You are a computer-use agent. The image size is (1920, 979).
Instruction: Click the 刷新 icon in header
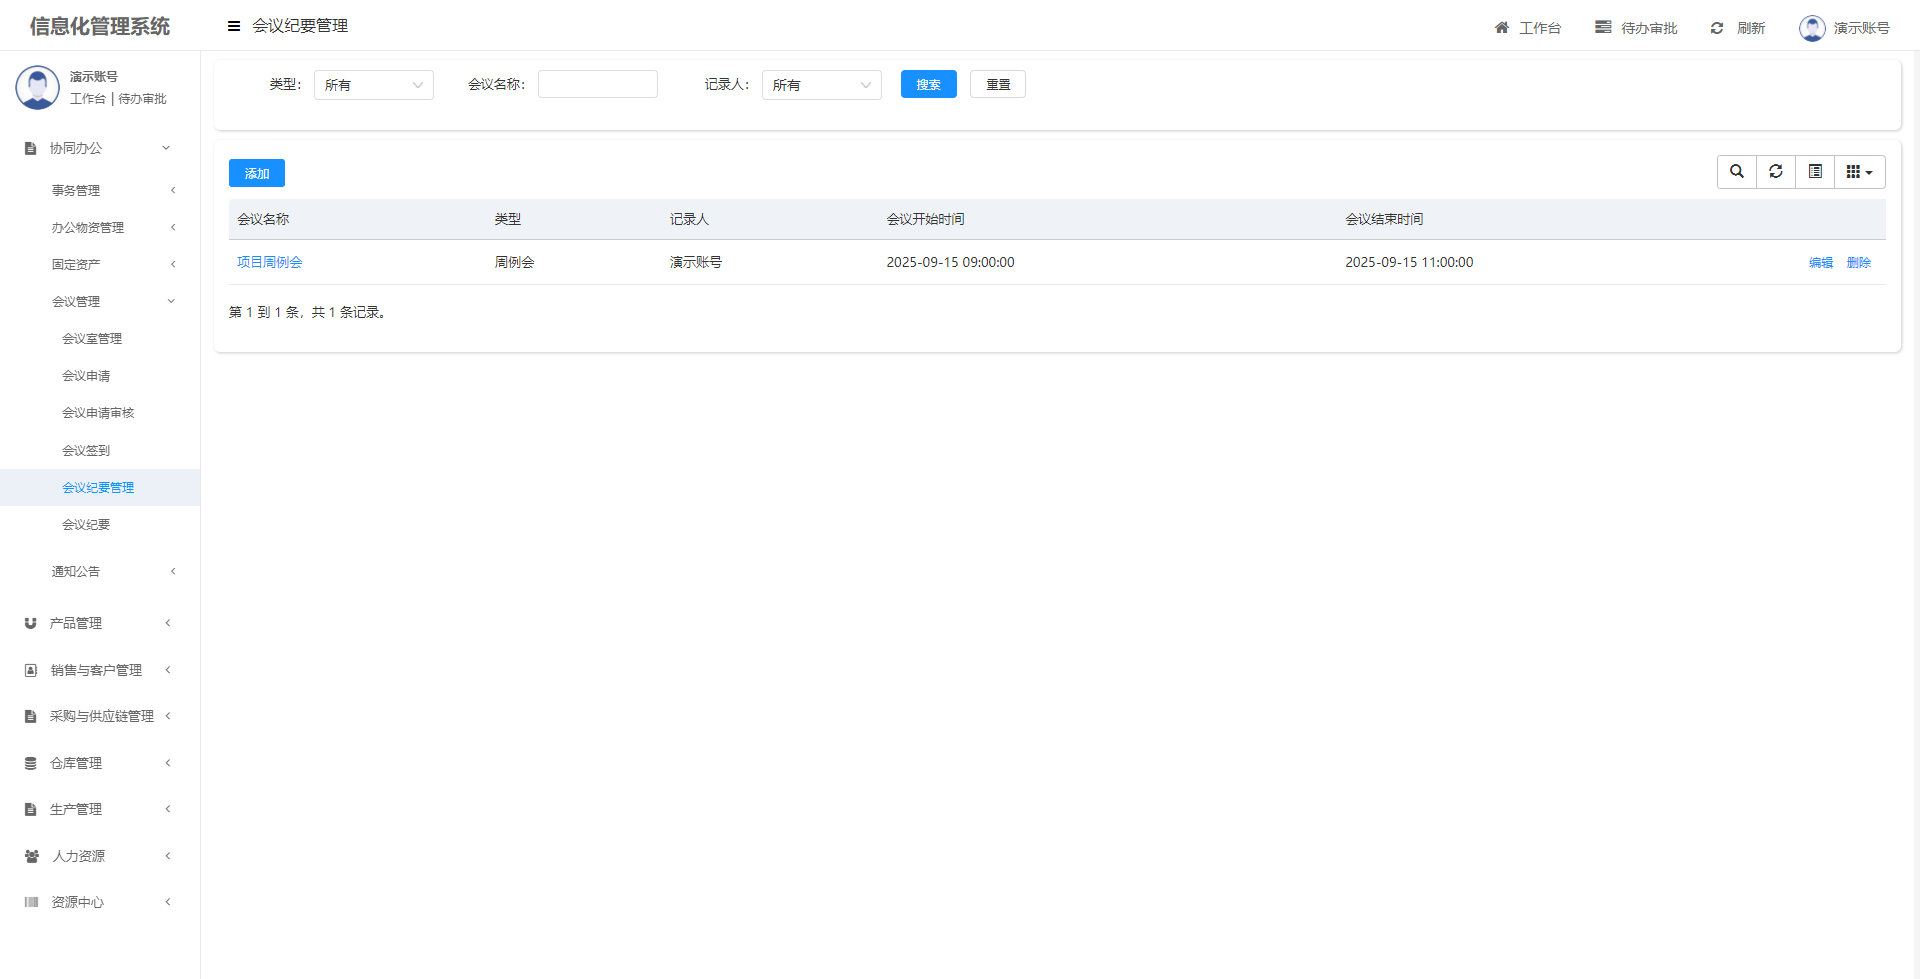coord(1717,28)
